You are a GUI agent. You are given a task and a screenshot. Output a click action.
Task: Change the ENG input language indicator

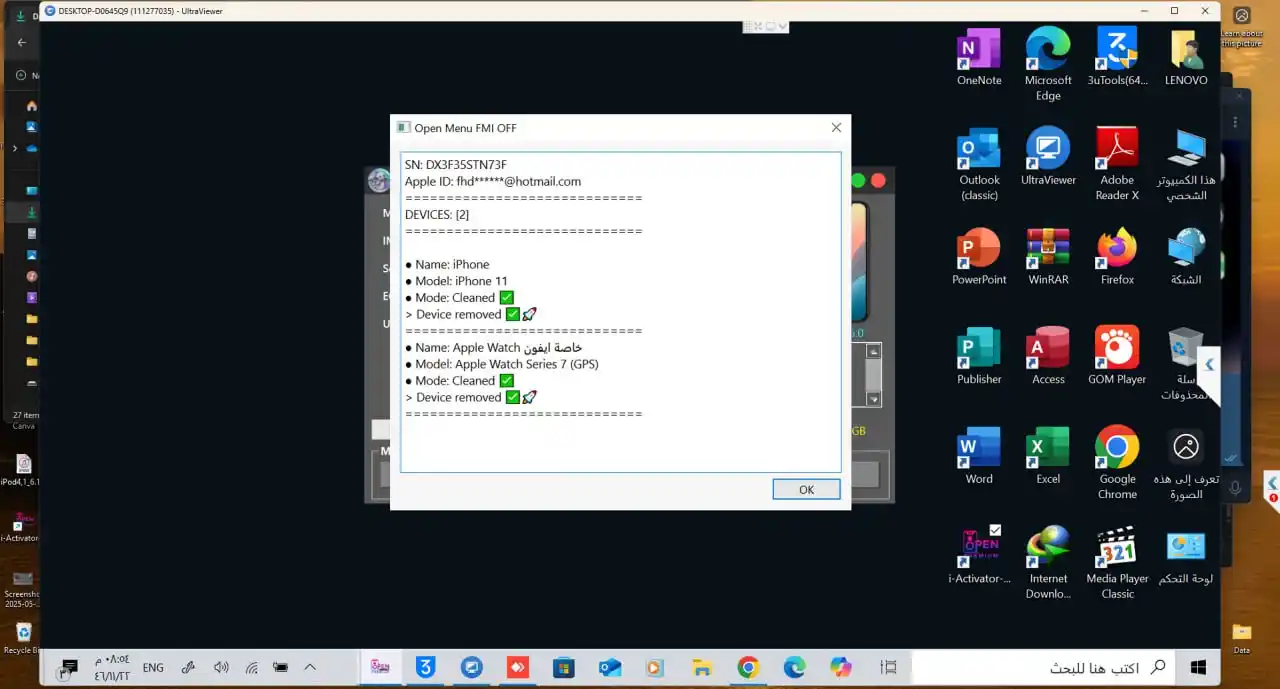(x=153, y=667)
